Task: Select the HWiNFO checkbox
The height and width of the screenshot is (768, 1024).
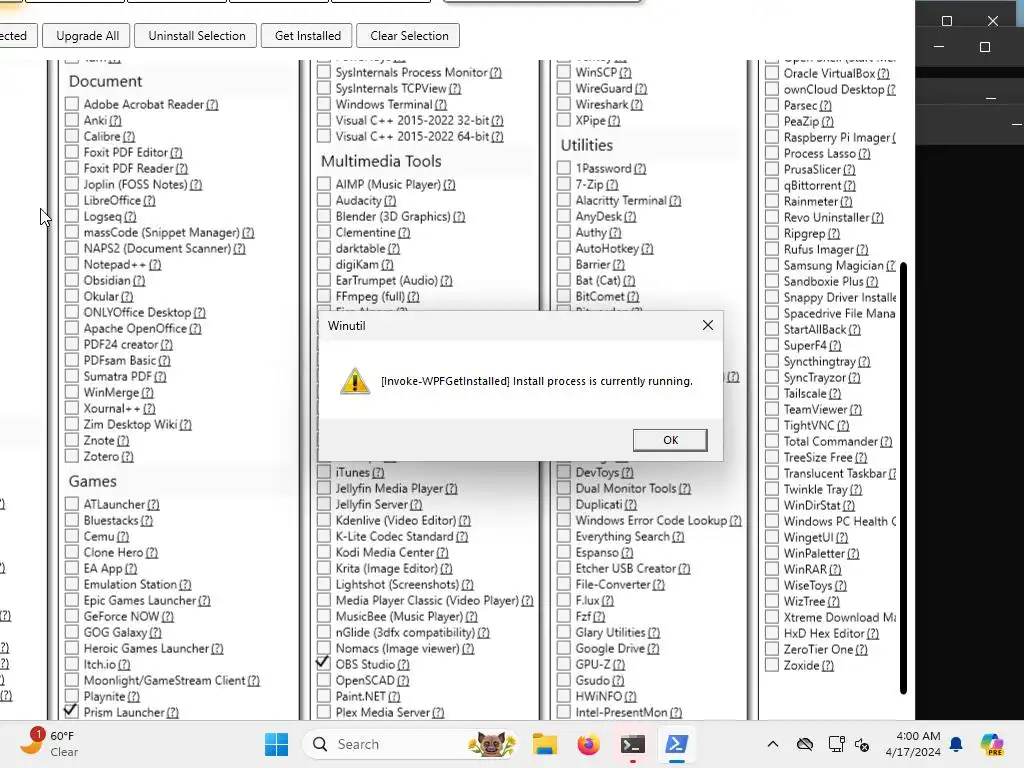Action: pos(564,696)
